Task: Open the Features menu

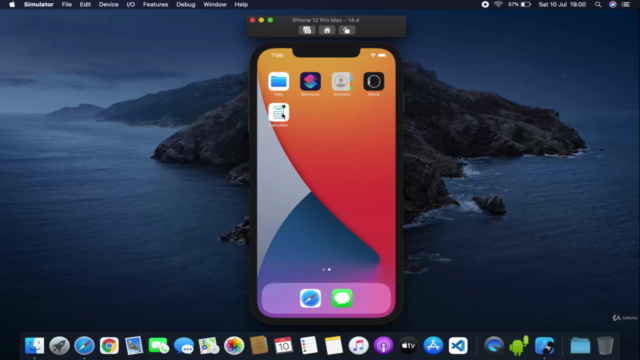Action: pyautogui.click(x=155, y=4)
